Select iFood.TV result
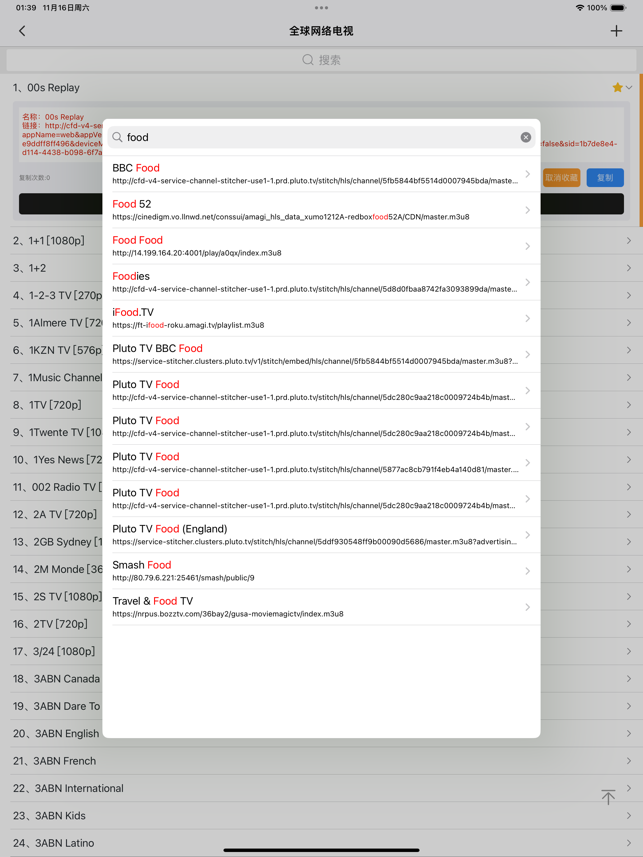The height and width of the screenshot is (857, 643). click(x=322, y=318)
